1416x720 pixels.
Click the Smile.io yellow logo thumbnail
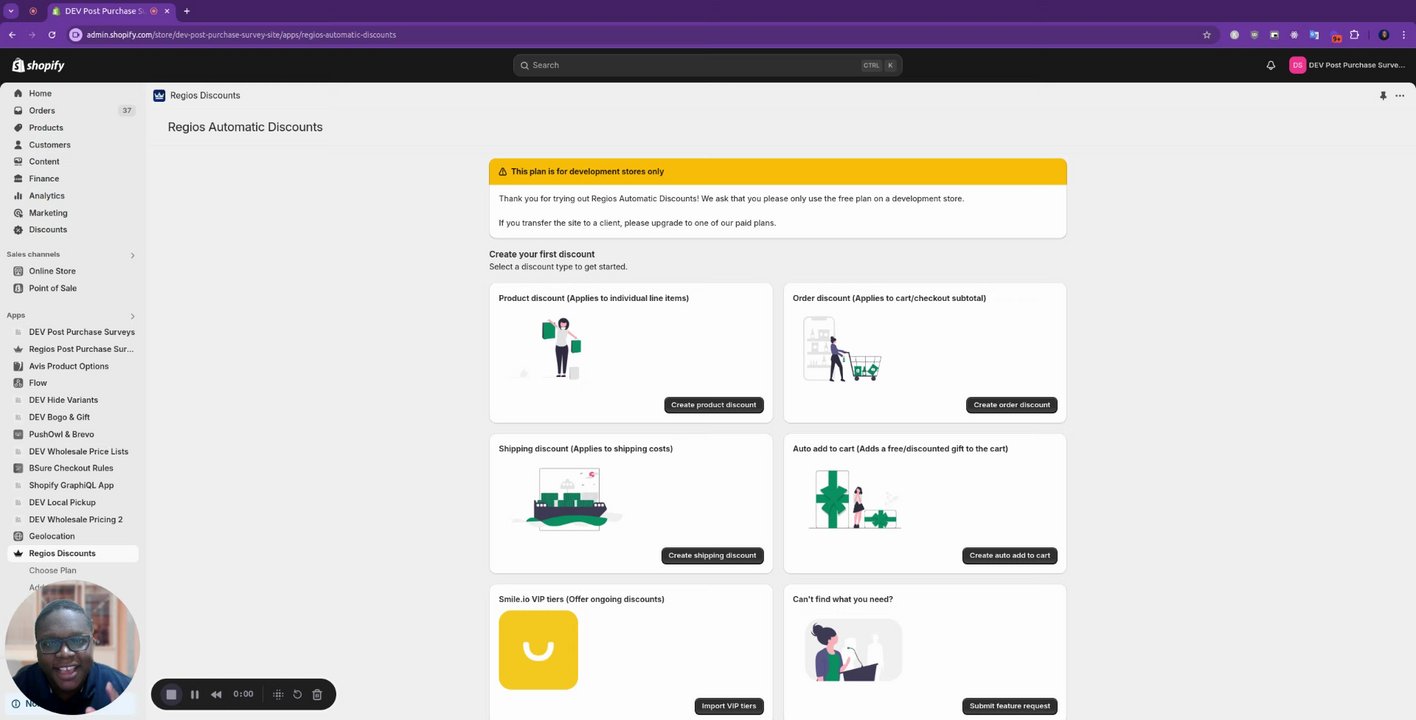[x=538, y=650]
